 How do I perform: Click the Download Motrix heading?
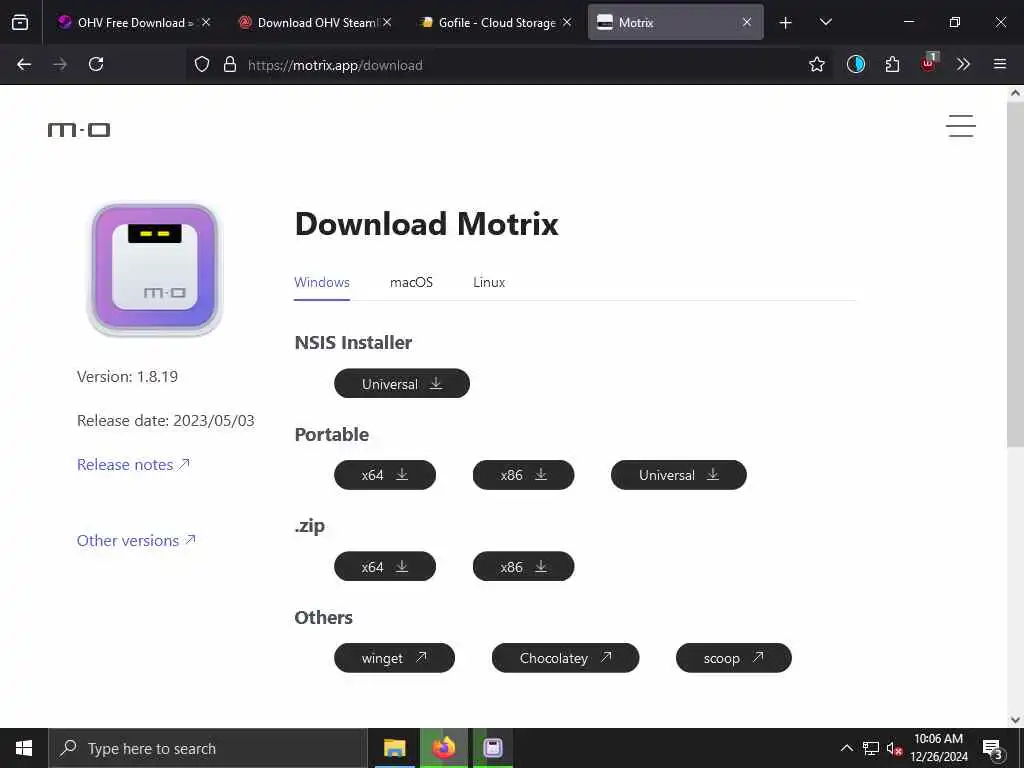tap(426, 223)
